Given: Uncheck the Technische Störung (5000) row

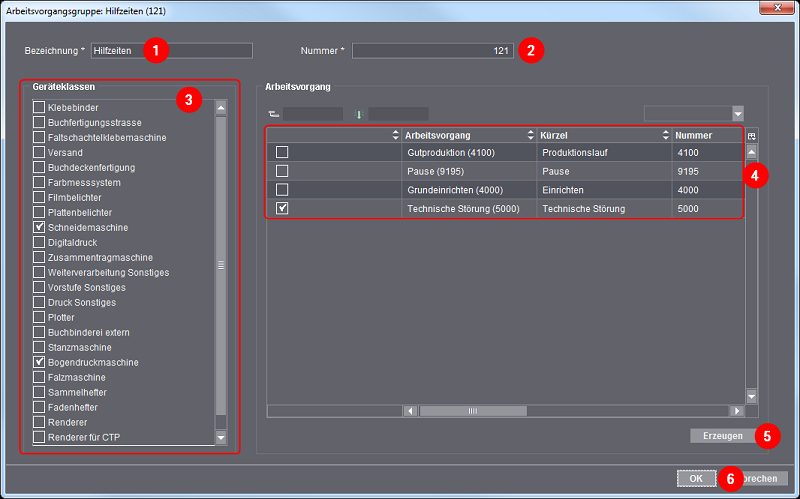Looking at the screenshot, I should [282, 209].
